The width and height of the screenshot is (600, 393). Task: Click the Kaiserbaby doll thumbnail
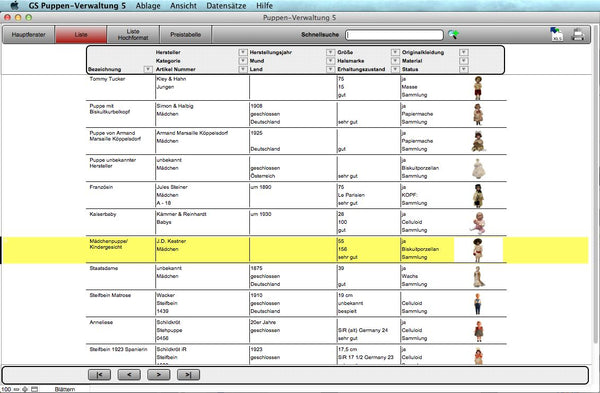(478, 223)
